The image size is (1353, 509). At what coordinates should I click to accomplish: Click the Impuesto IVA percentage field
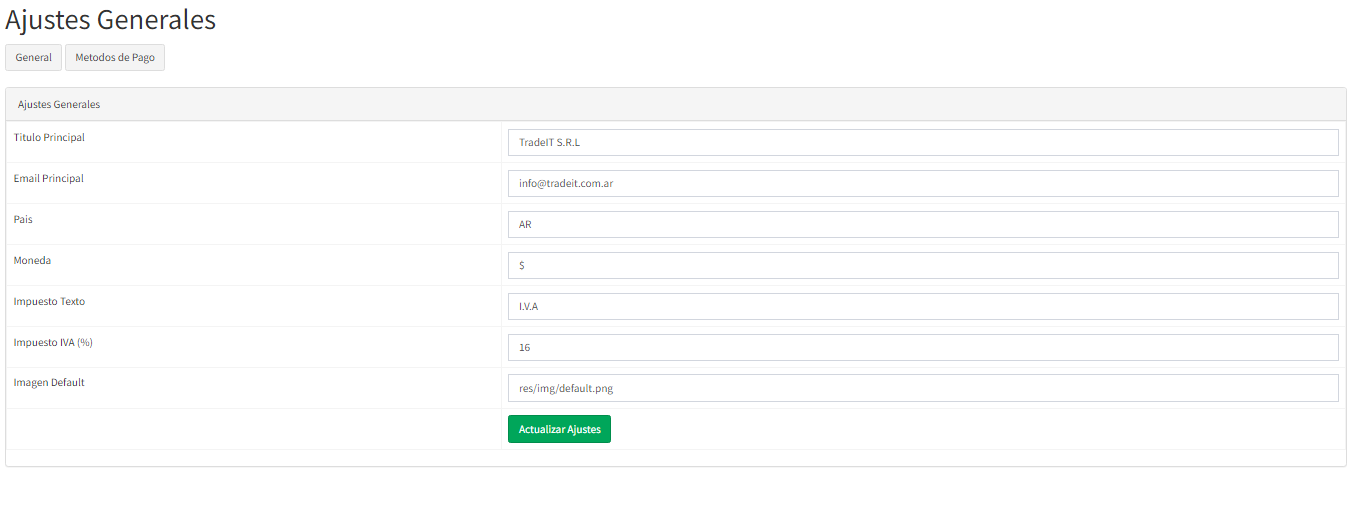click(922, 348)
